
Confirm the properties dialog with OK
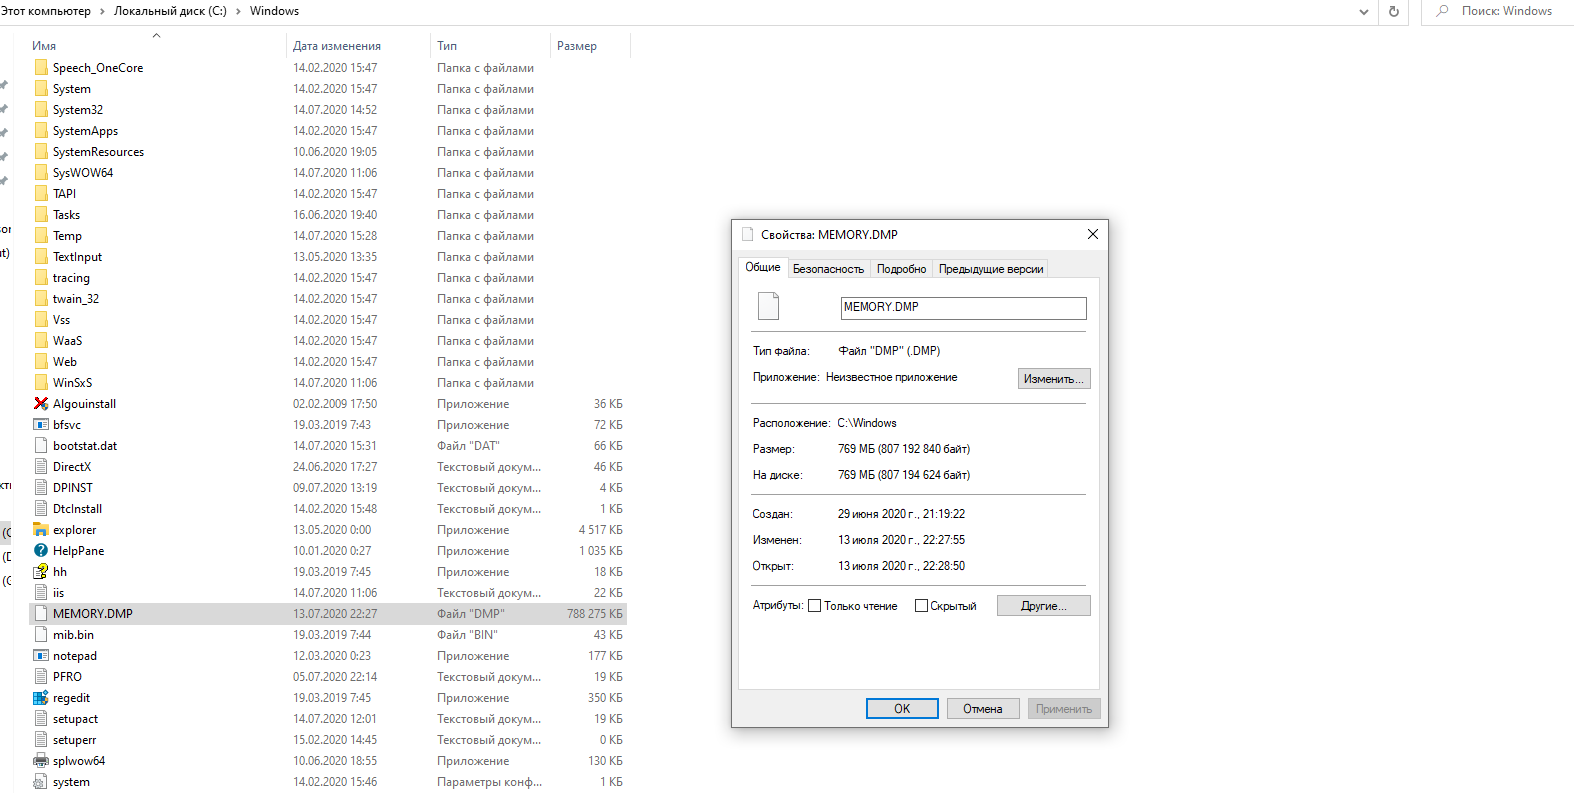(x=902, y=709)
